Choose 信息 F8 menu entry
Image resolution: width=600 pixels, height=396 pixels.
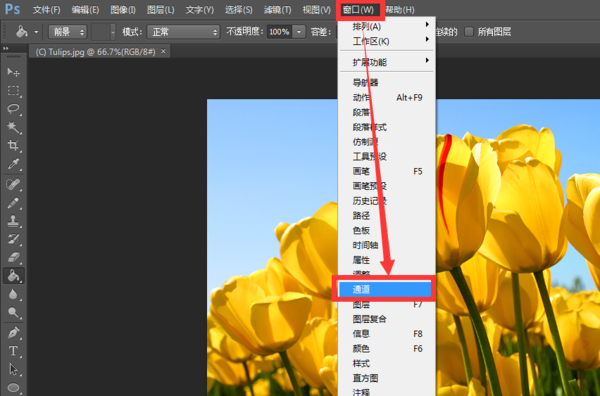(x=386, y=334)
